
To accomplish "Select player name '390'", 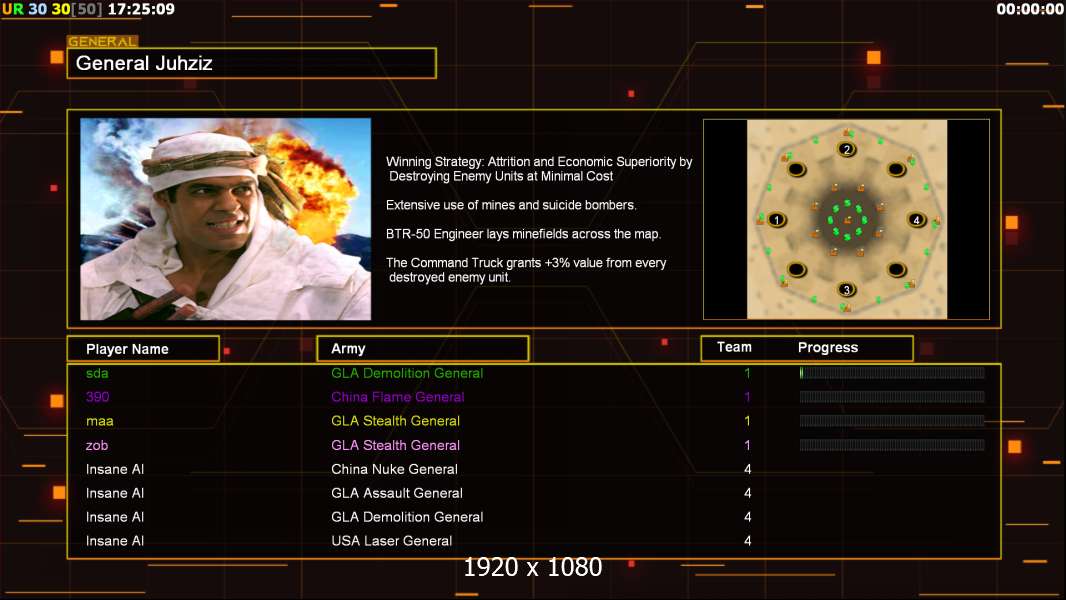I will 97,397.
